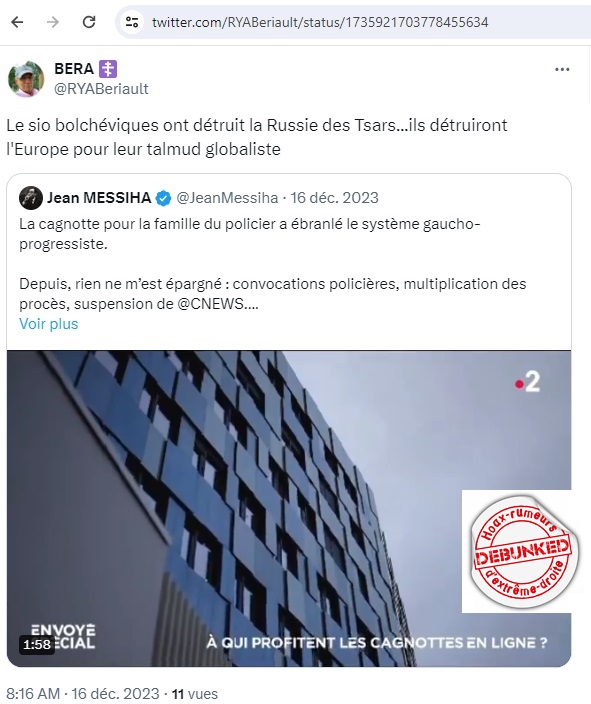Open BERA profile avatar picture
Viewport: 591px width, 704px height.
[26, 79]
